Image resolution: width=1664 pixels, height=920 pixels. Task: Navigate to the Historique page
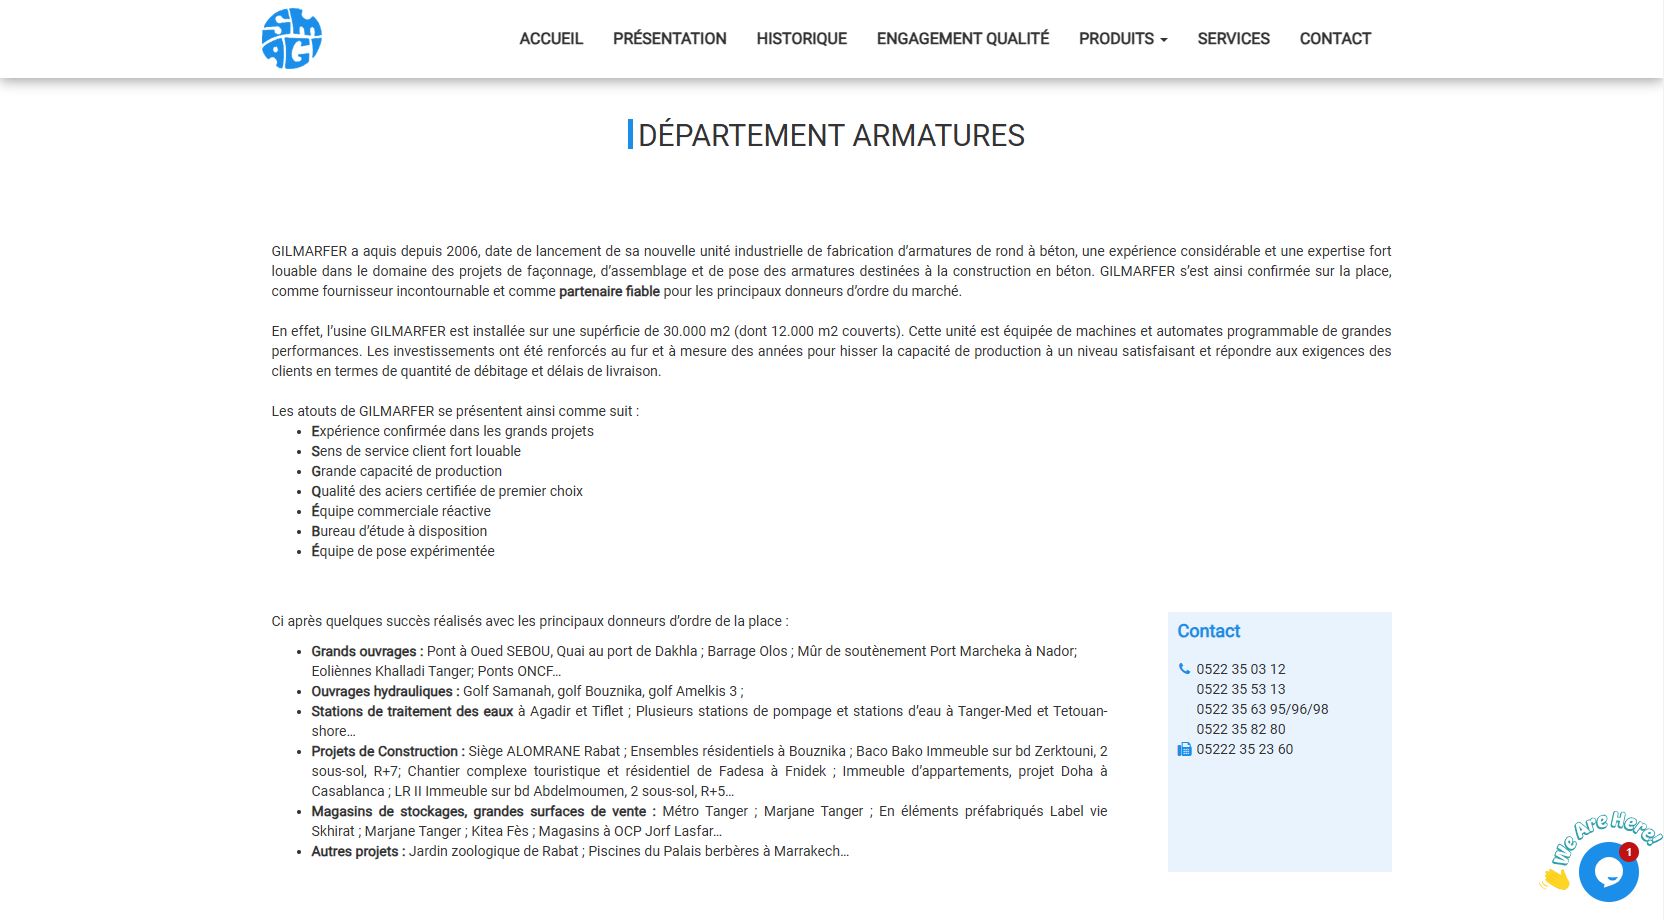[x=801, y=39]
